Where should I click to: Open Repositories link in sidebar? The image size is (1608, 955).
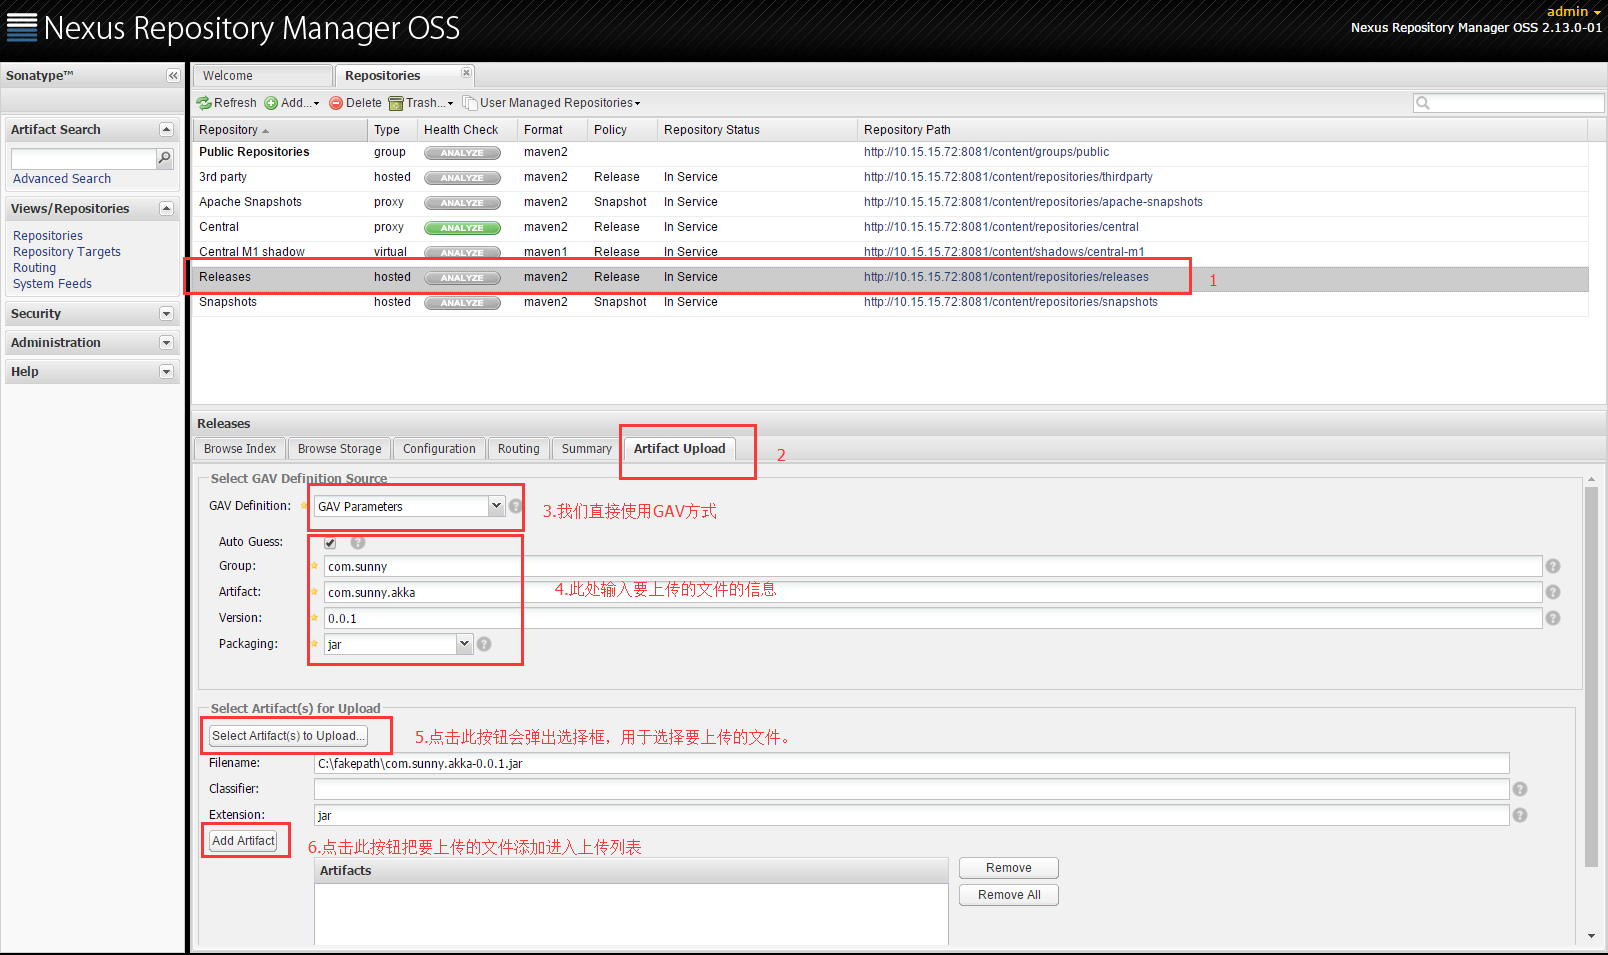(48, 236)
